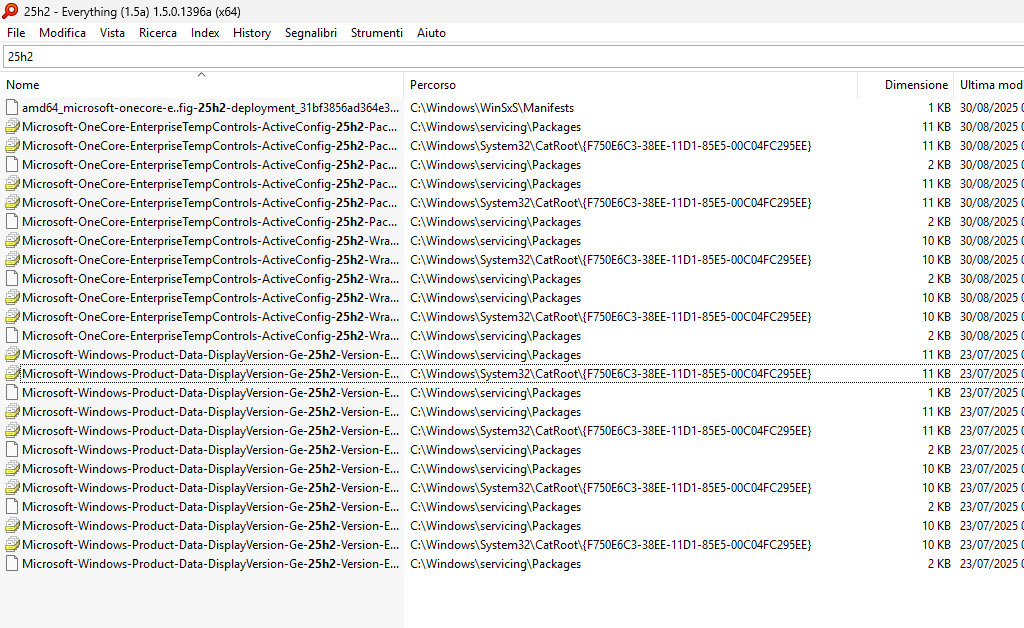The image size is (1024, 628).
Task: Open the Aiuto menu
Action: 431,33
